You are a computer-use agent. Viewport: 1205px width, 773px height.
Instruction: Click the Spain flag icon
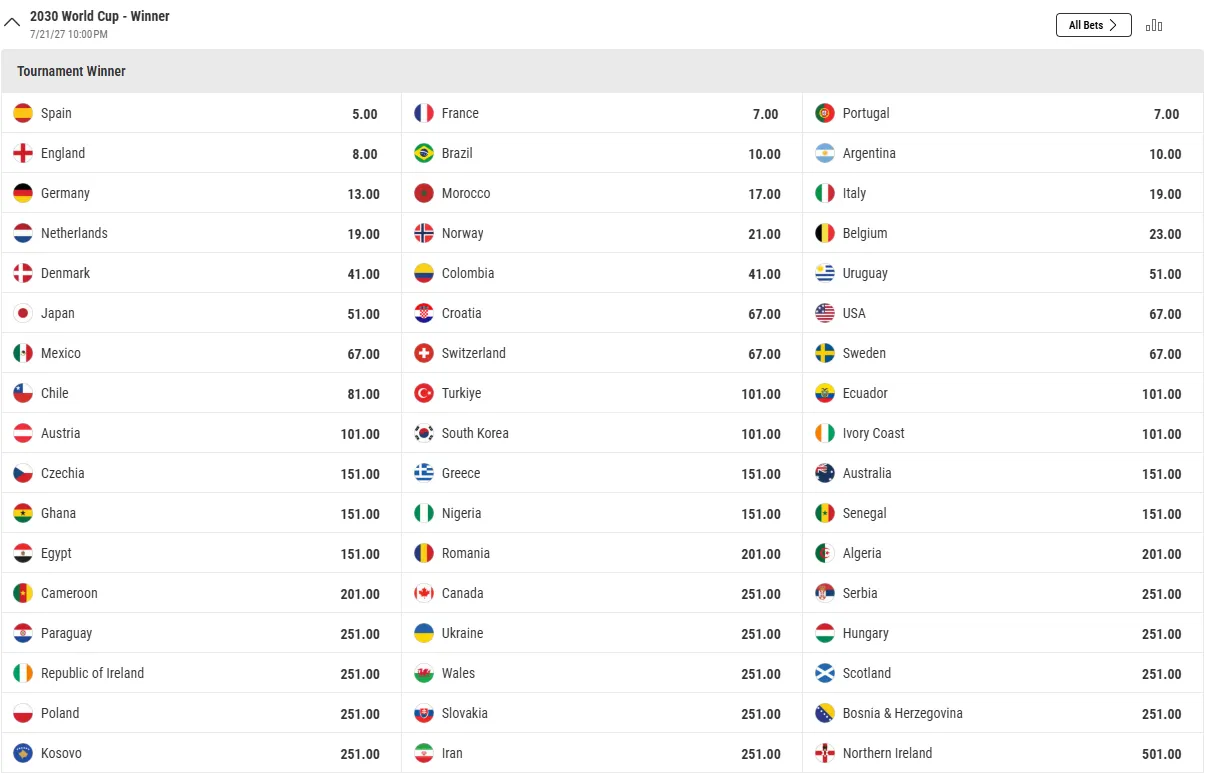23,113
